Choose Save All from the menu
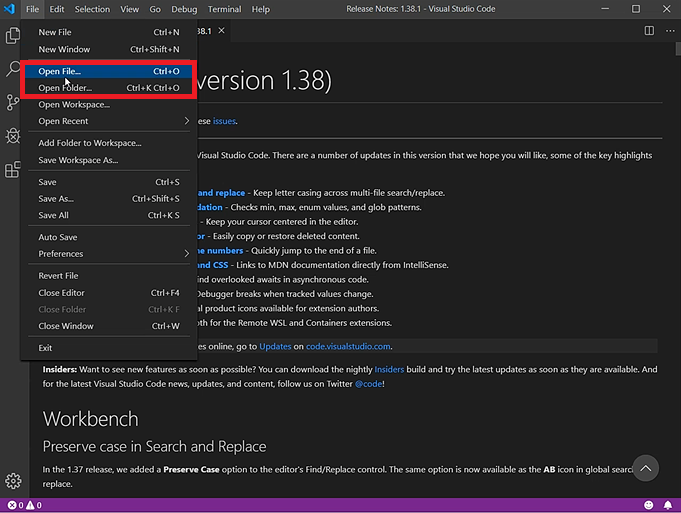The height and width of the screenshot is (513, 681). (109, 215)
